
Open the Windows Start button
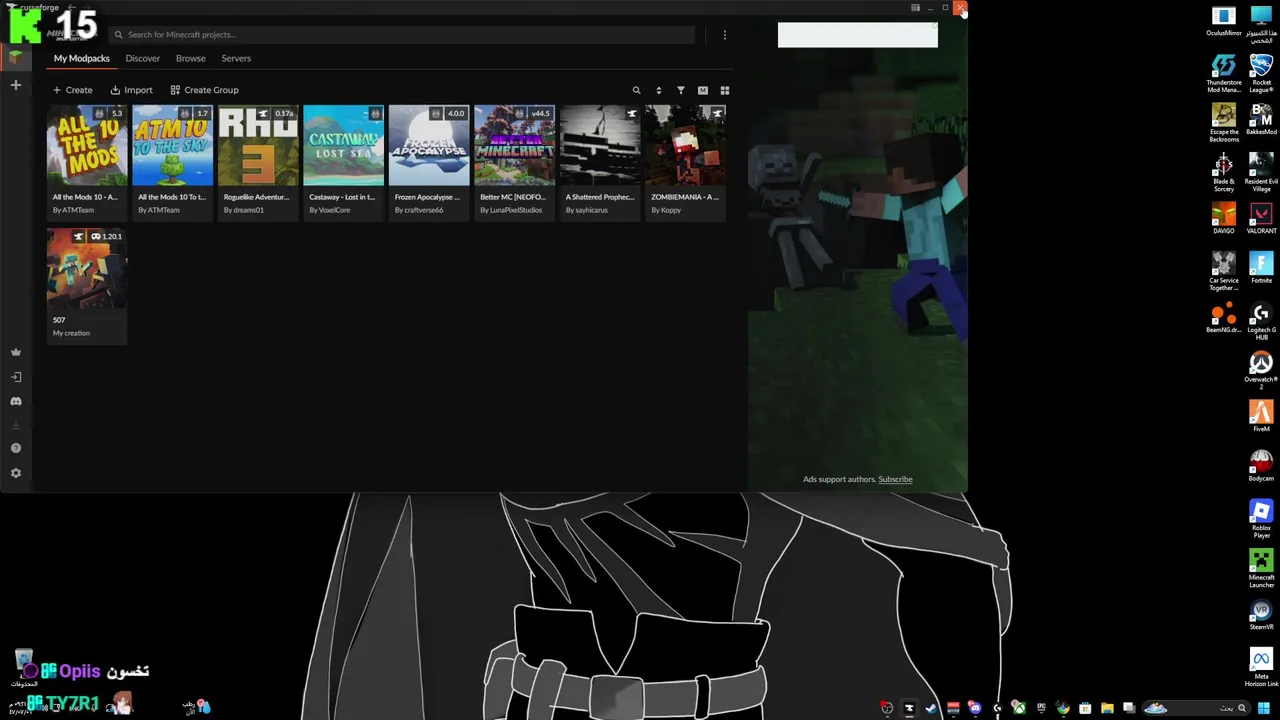tap(1264, 708)
